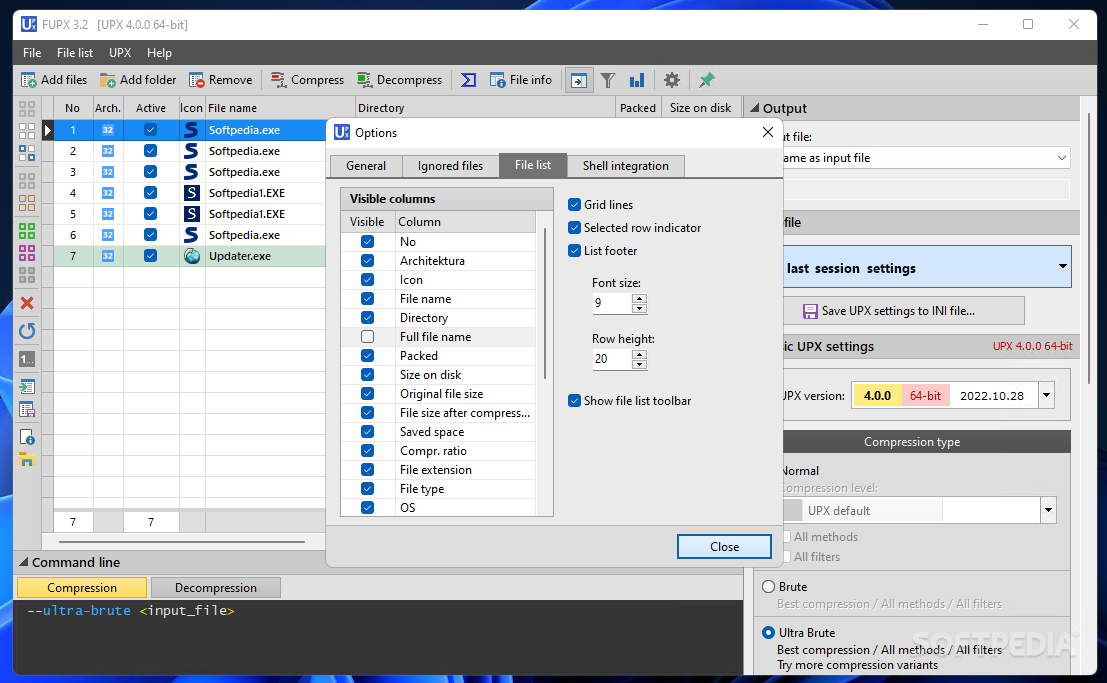1107x683 pixels.
Task: Switch to the Shell integration tab
Action: click(x=626, y=166)
